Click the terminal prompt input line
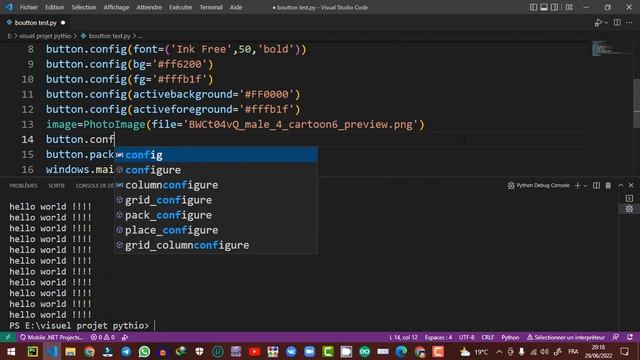This screenshot has width=640, height=360. click(x=82, y=326)
